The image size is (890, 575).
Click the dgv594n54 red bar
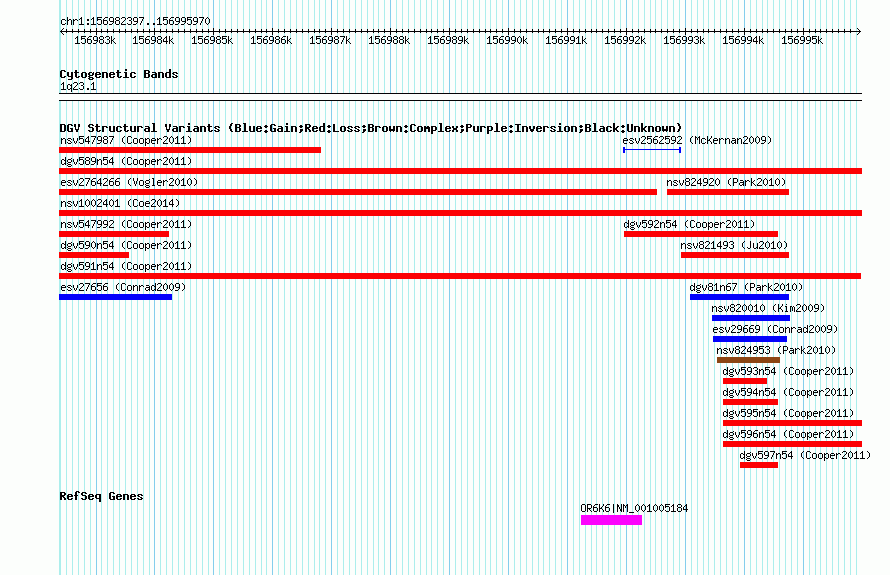click(x=750, y=402)
